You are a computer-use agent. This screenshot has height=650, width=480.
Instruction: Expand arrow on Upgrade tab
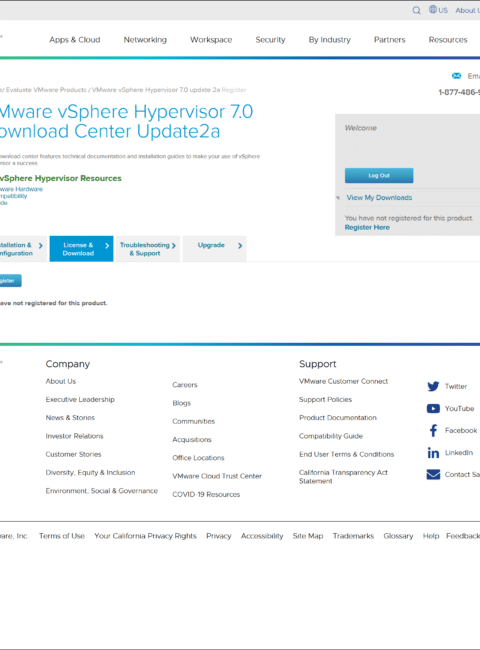coord(240,246)
